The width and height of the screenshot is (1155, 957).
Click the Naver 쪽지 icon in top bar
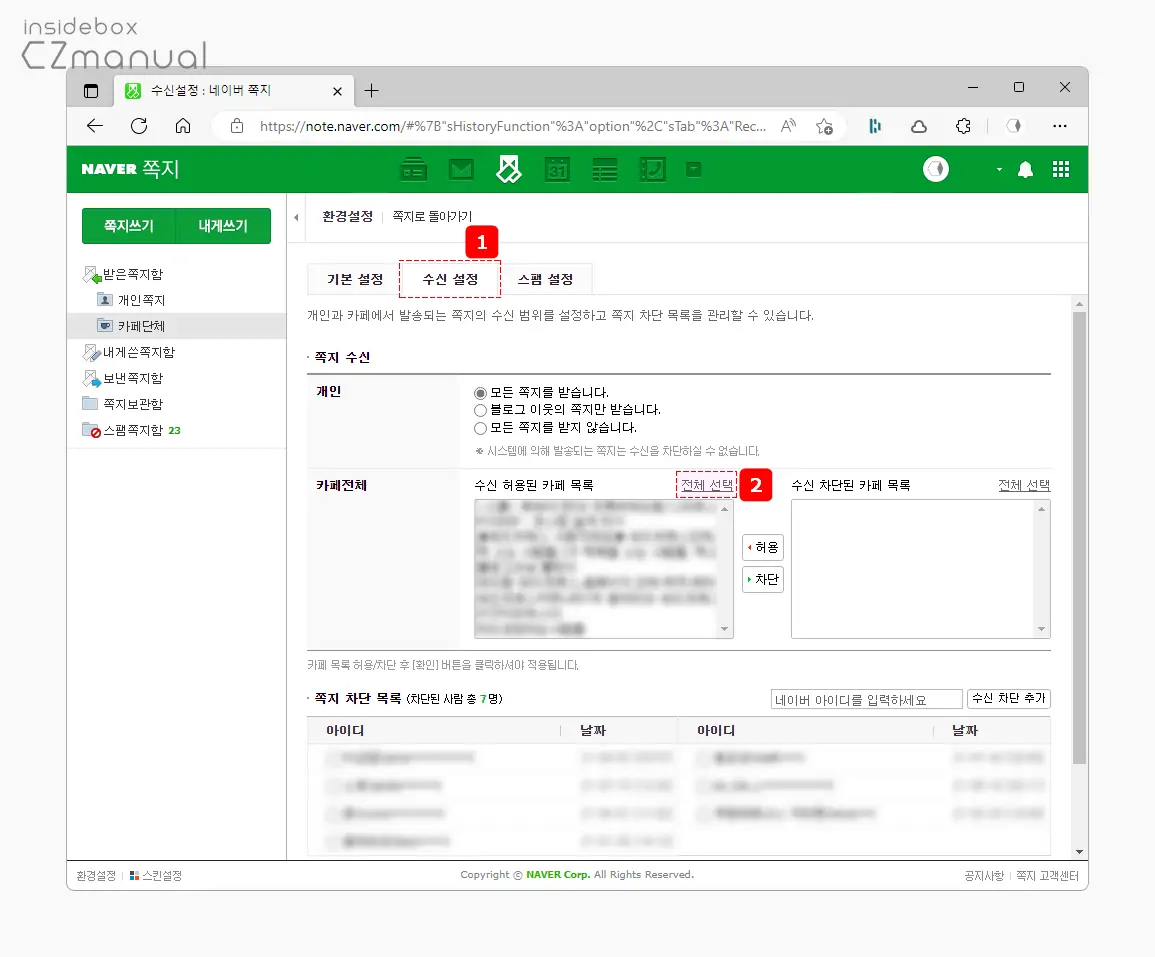tap(509, 169)
